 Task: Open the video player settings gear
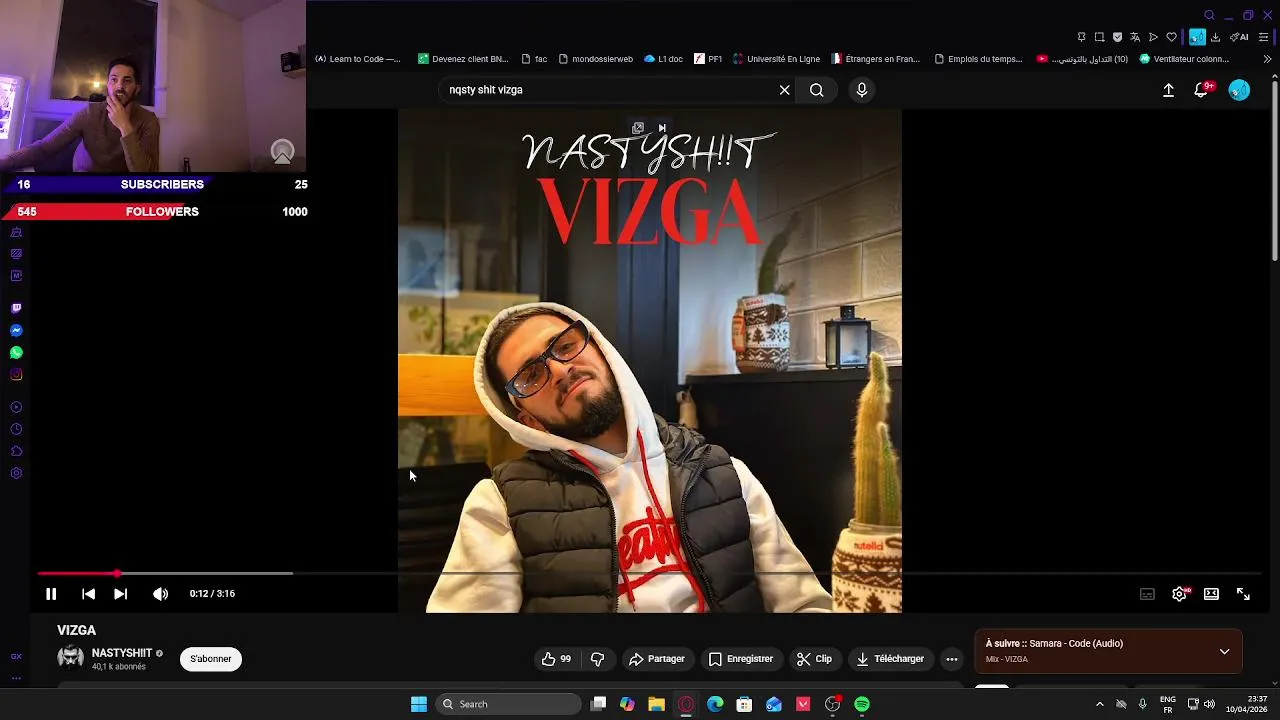pyautogui.click(x=1180, y=594)
